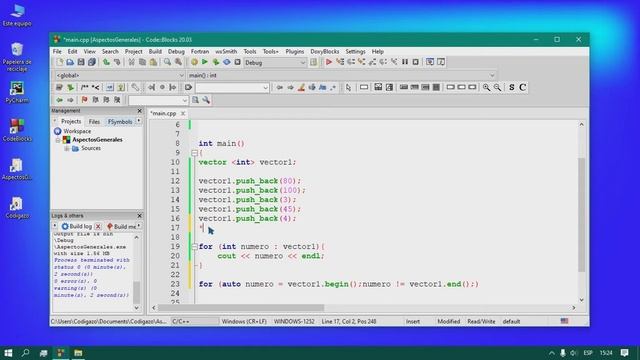Open the empty combo box in the bookmark toolbar
640x360 pixels.
pyautogui.click(x=158, y=100)
